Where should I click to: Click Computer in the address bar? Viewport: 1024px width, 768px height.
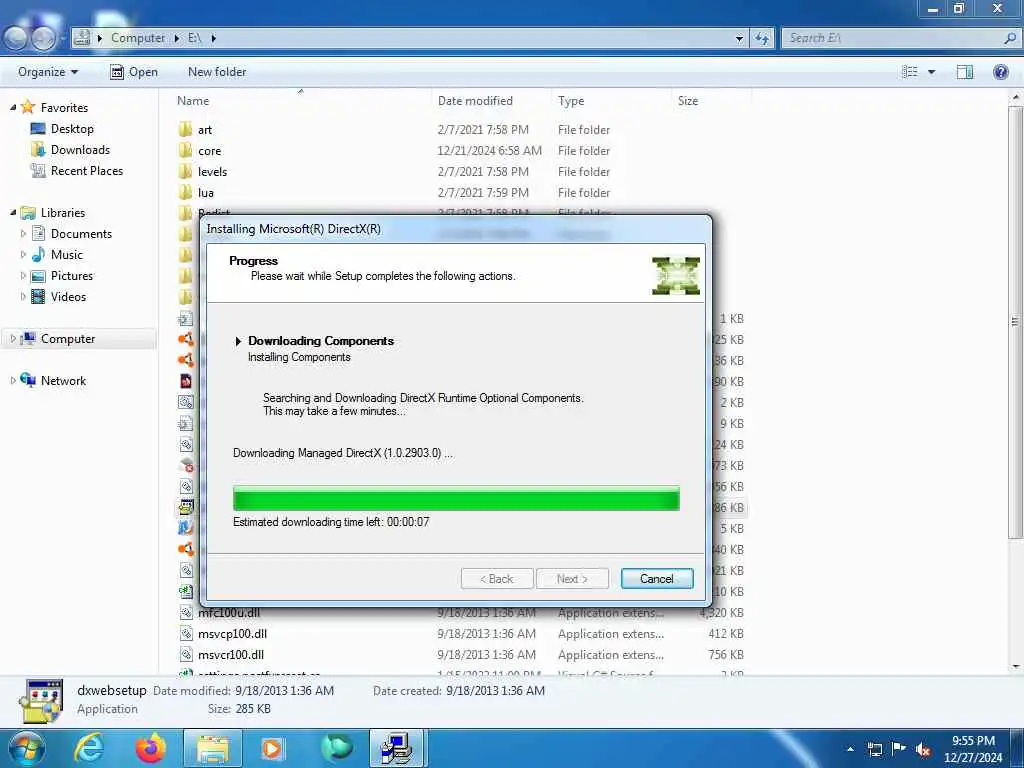(x=138, y=38)
